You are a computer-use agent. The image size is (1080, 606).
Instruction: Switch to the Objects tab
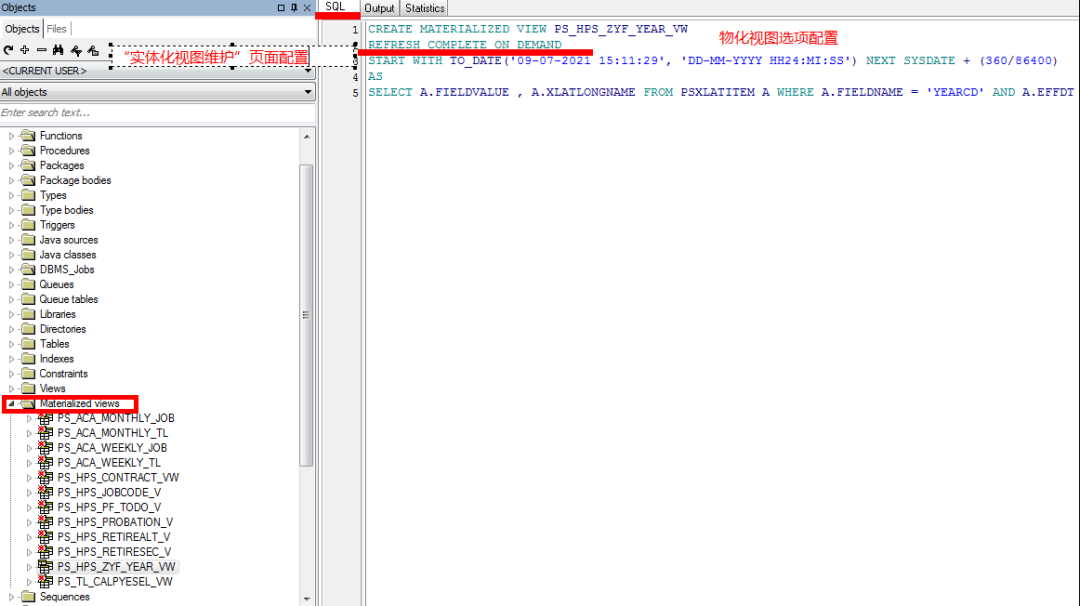pyautogui.click(x=22, y=29)
